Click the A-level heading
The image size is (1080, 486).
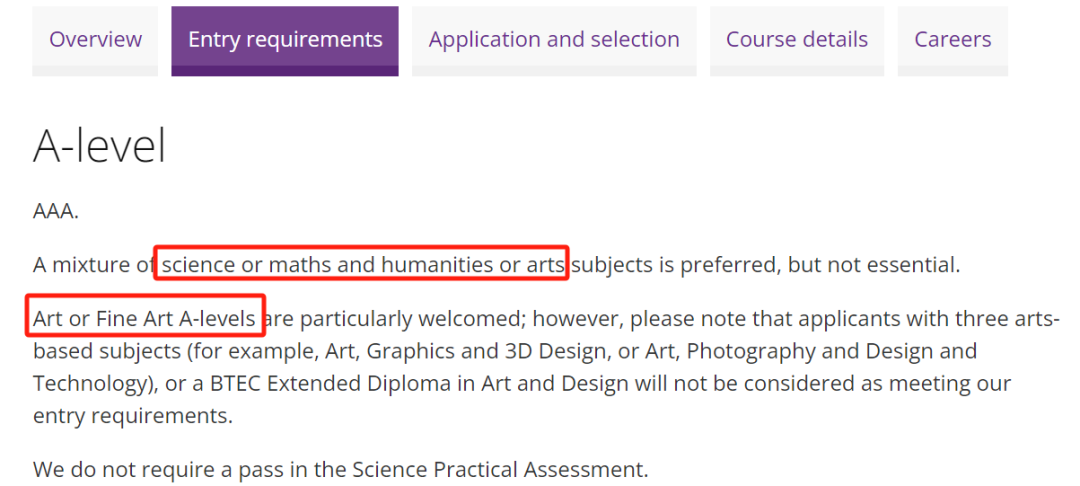(x=99, y=146)
